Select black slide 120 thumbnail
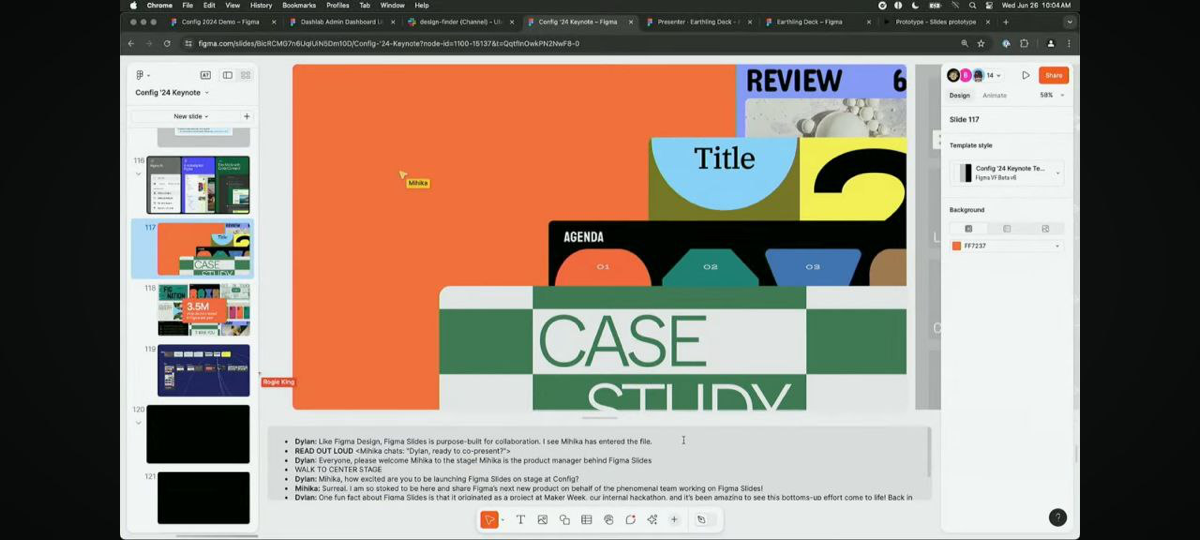1200x540 pixels. 198,434
